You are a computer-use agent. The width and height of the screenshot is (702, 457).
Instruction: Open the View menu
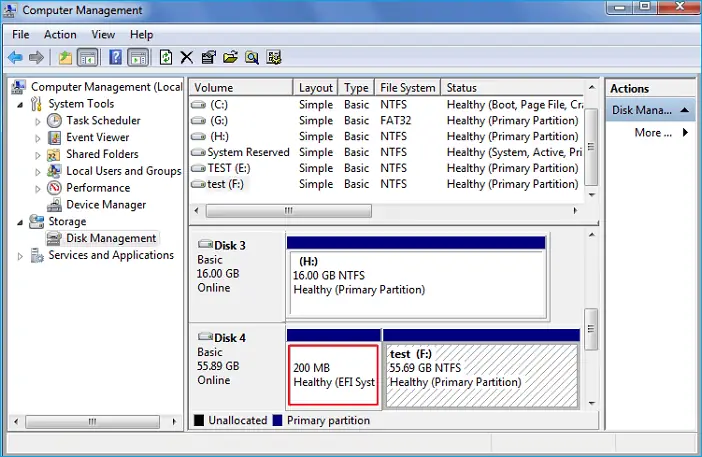[103, 34]
